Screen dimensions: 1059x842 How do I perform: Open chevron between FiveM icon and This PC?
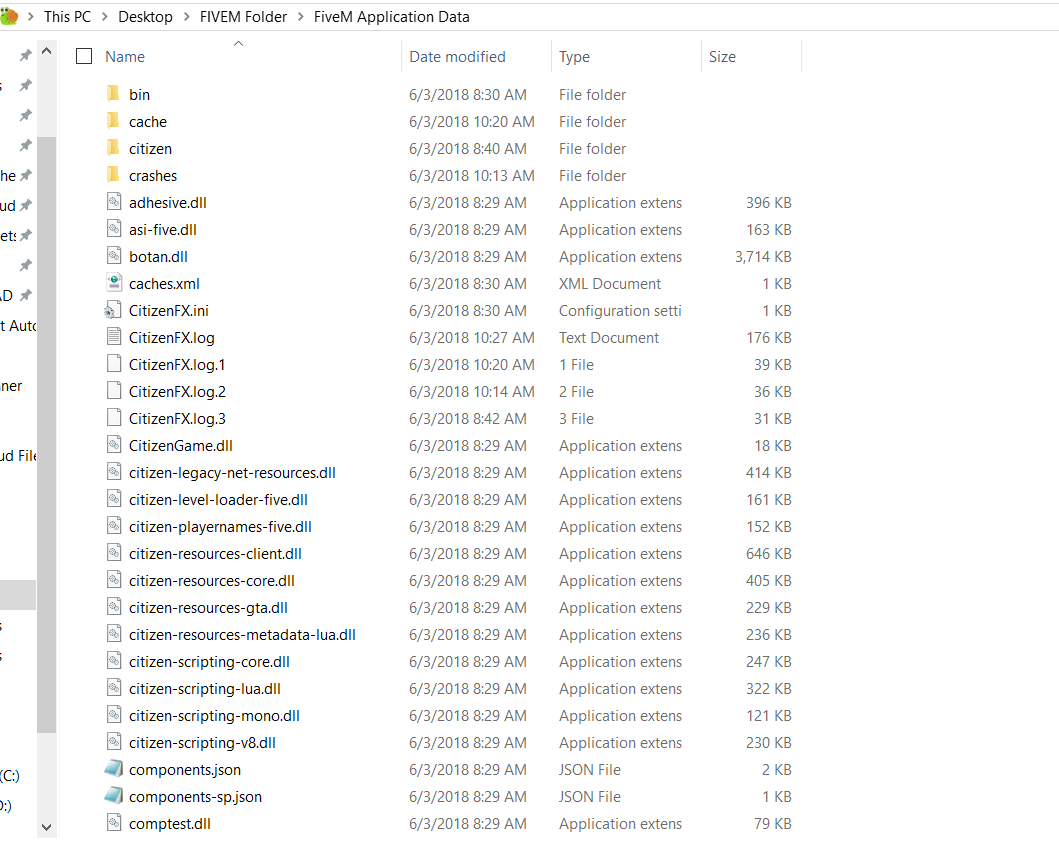coord(30,17)
